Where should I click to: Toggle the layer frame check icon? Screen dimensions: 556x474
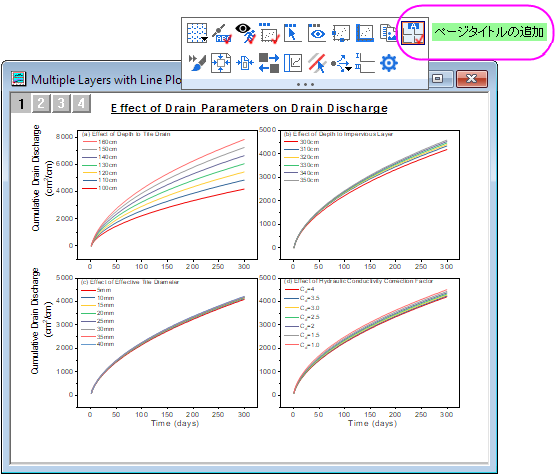(x=269, y=33)
